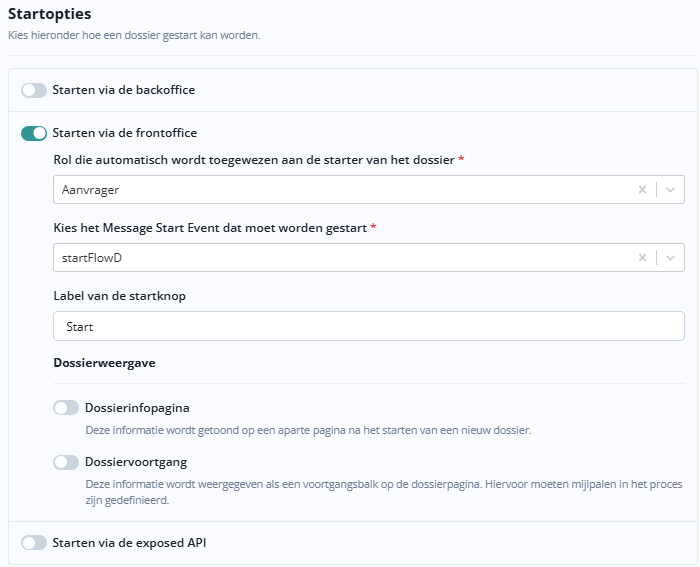
Task: Enable the Starten via de backoffice toggle
Action: 34,90
